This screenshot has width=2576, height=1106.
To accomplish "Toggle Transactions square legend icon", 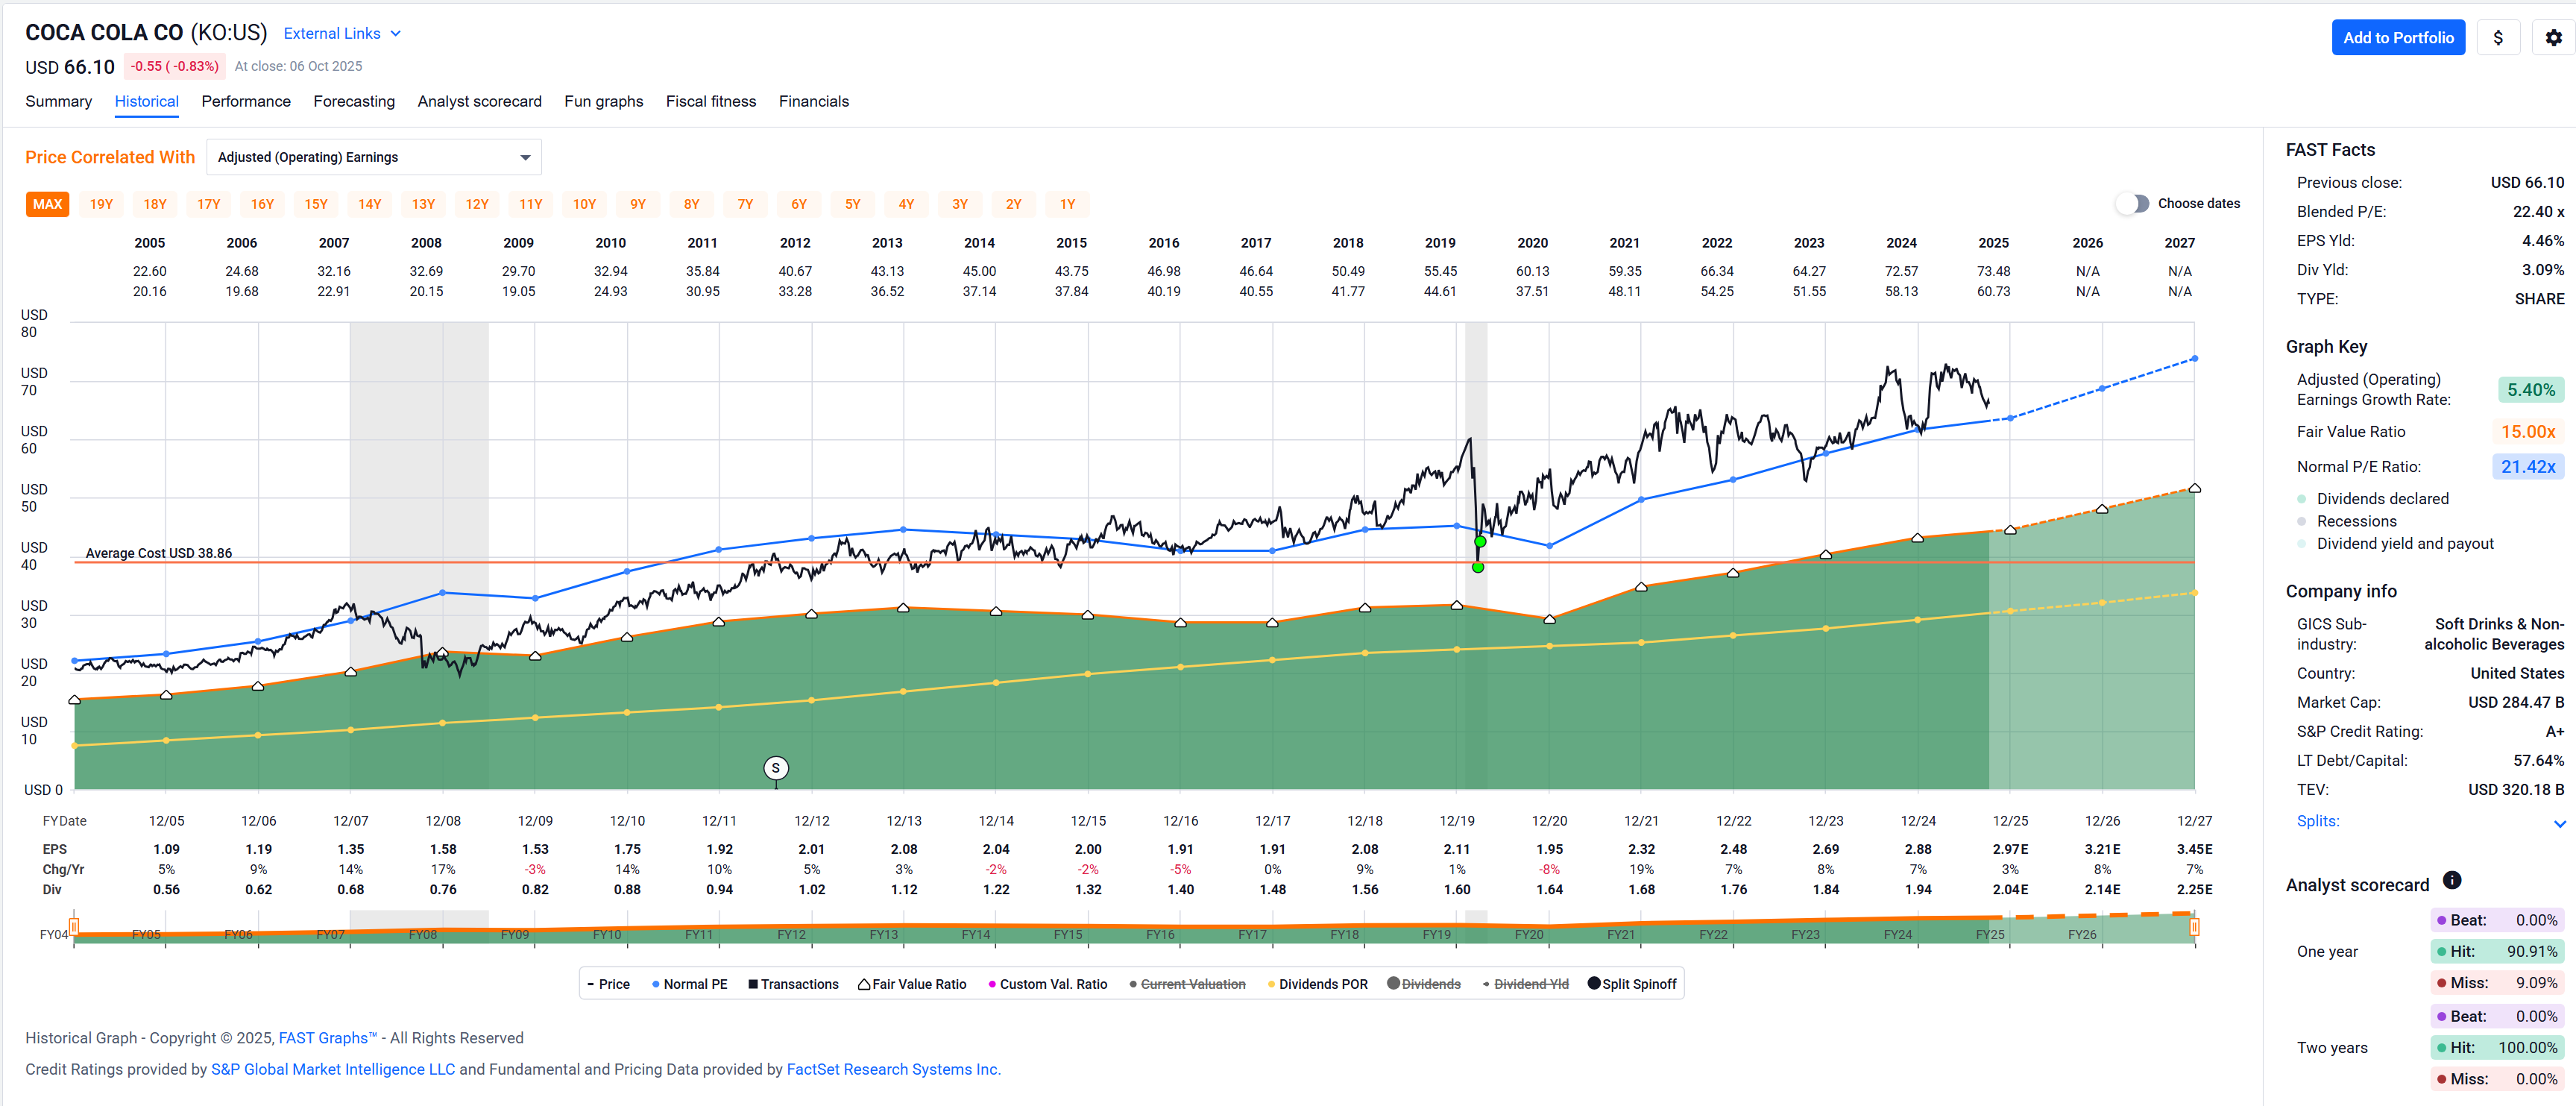I will (x=753, y=984).
